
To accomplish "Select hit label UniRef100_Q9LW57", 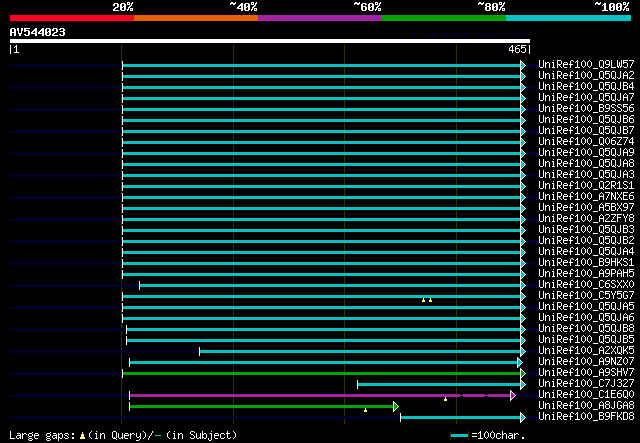I will (x=586, y=64).
